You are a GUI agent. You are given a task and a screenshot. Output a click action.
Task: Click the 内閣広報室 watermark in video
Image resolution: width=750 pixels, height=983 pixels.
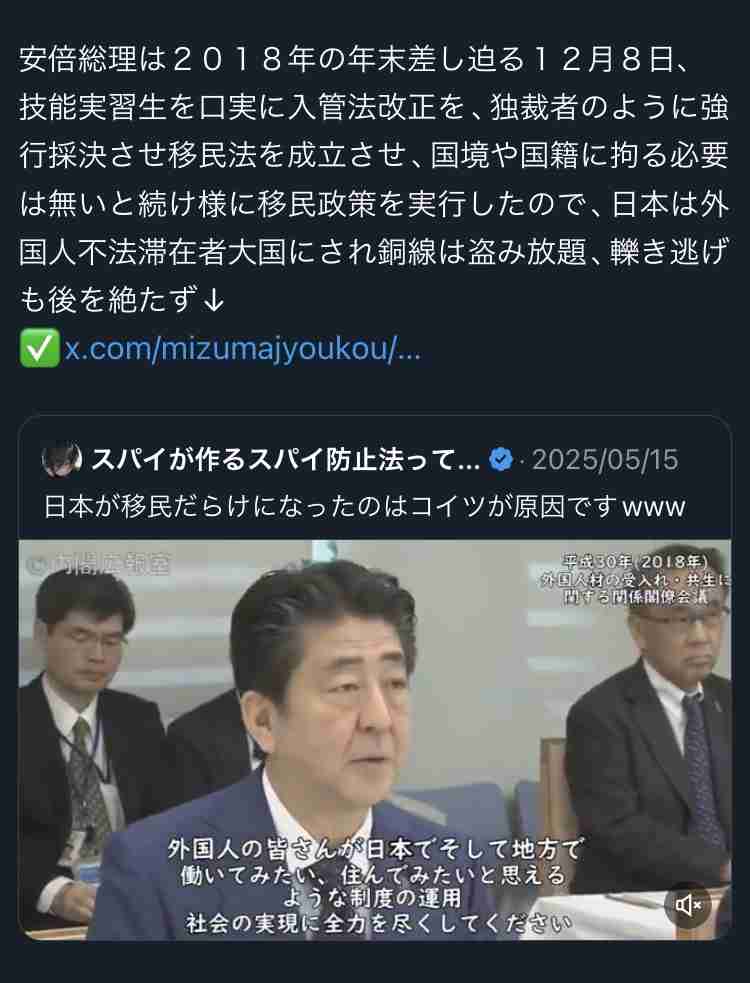98,564
